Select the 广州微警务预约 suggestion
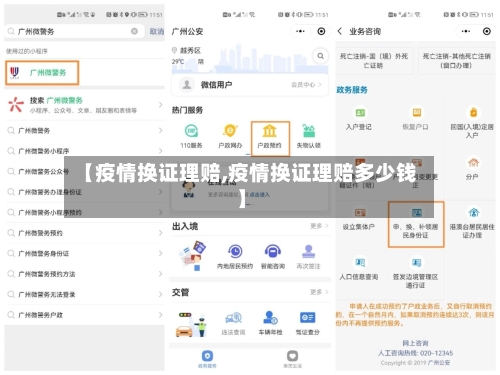Screen dimensions: 500x375 (40, 233)
